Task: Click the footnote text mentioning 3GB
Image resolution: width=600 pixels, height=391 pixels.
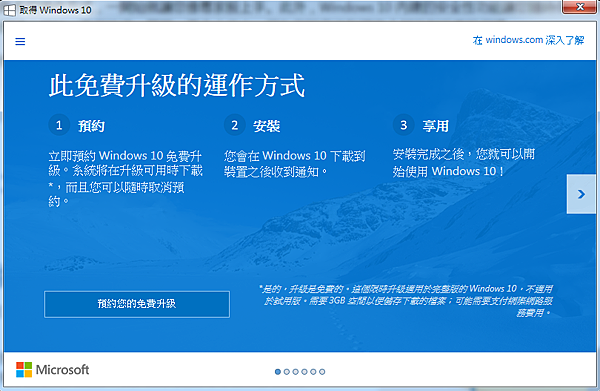Action: pyautogui.click(x=406, y=301)
